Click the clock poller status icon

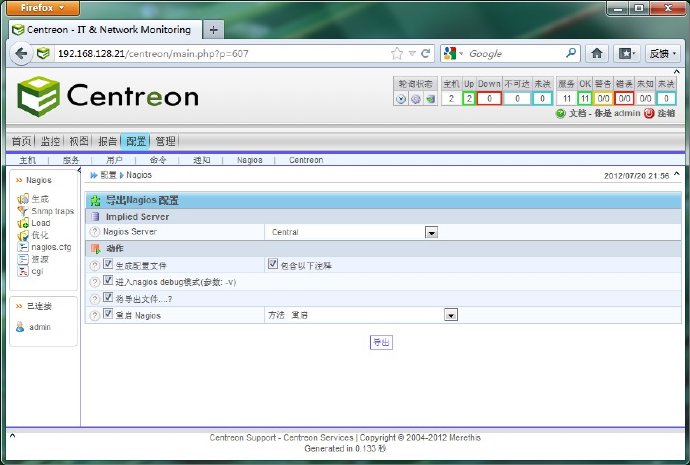coord(401,99)
